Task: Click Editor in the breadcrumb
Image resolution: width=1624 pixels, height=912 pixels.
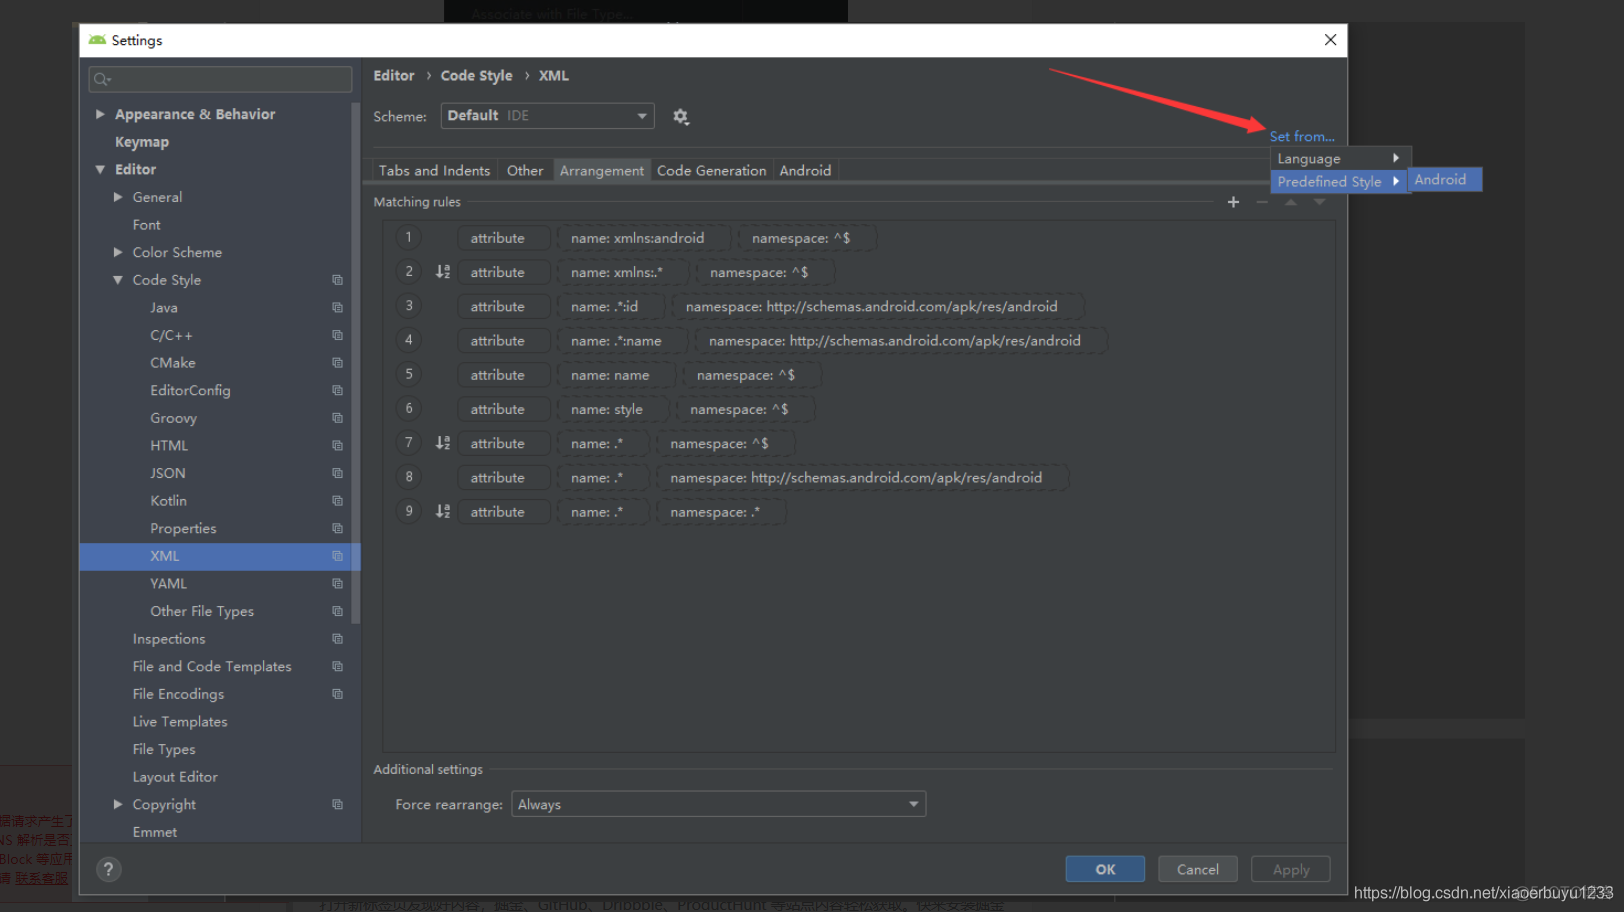Action: [394, 76]
